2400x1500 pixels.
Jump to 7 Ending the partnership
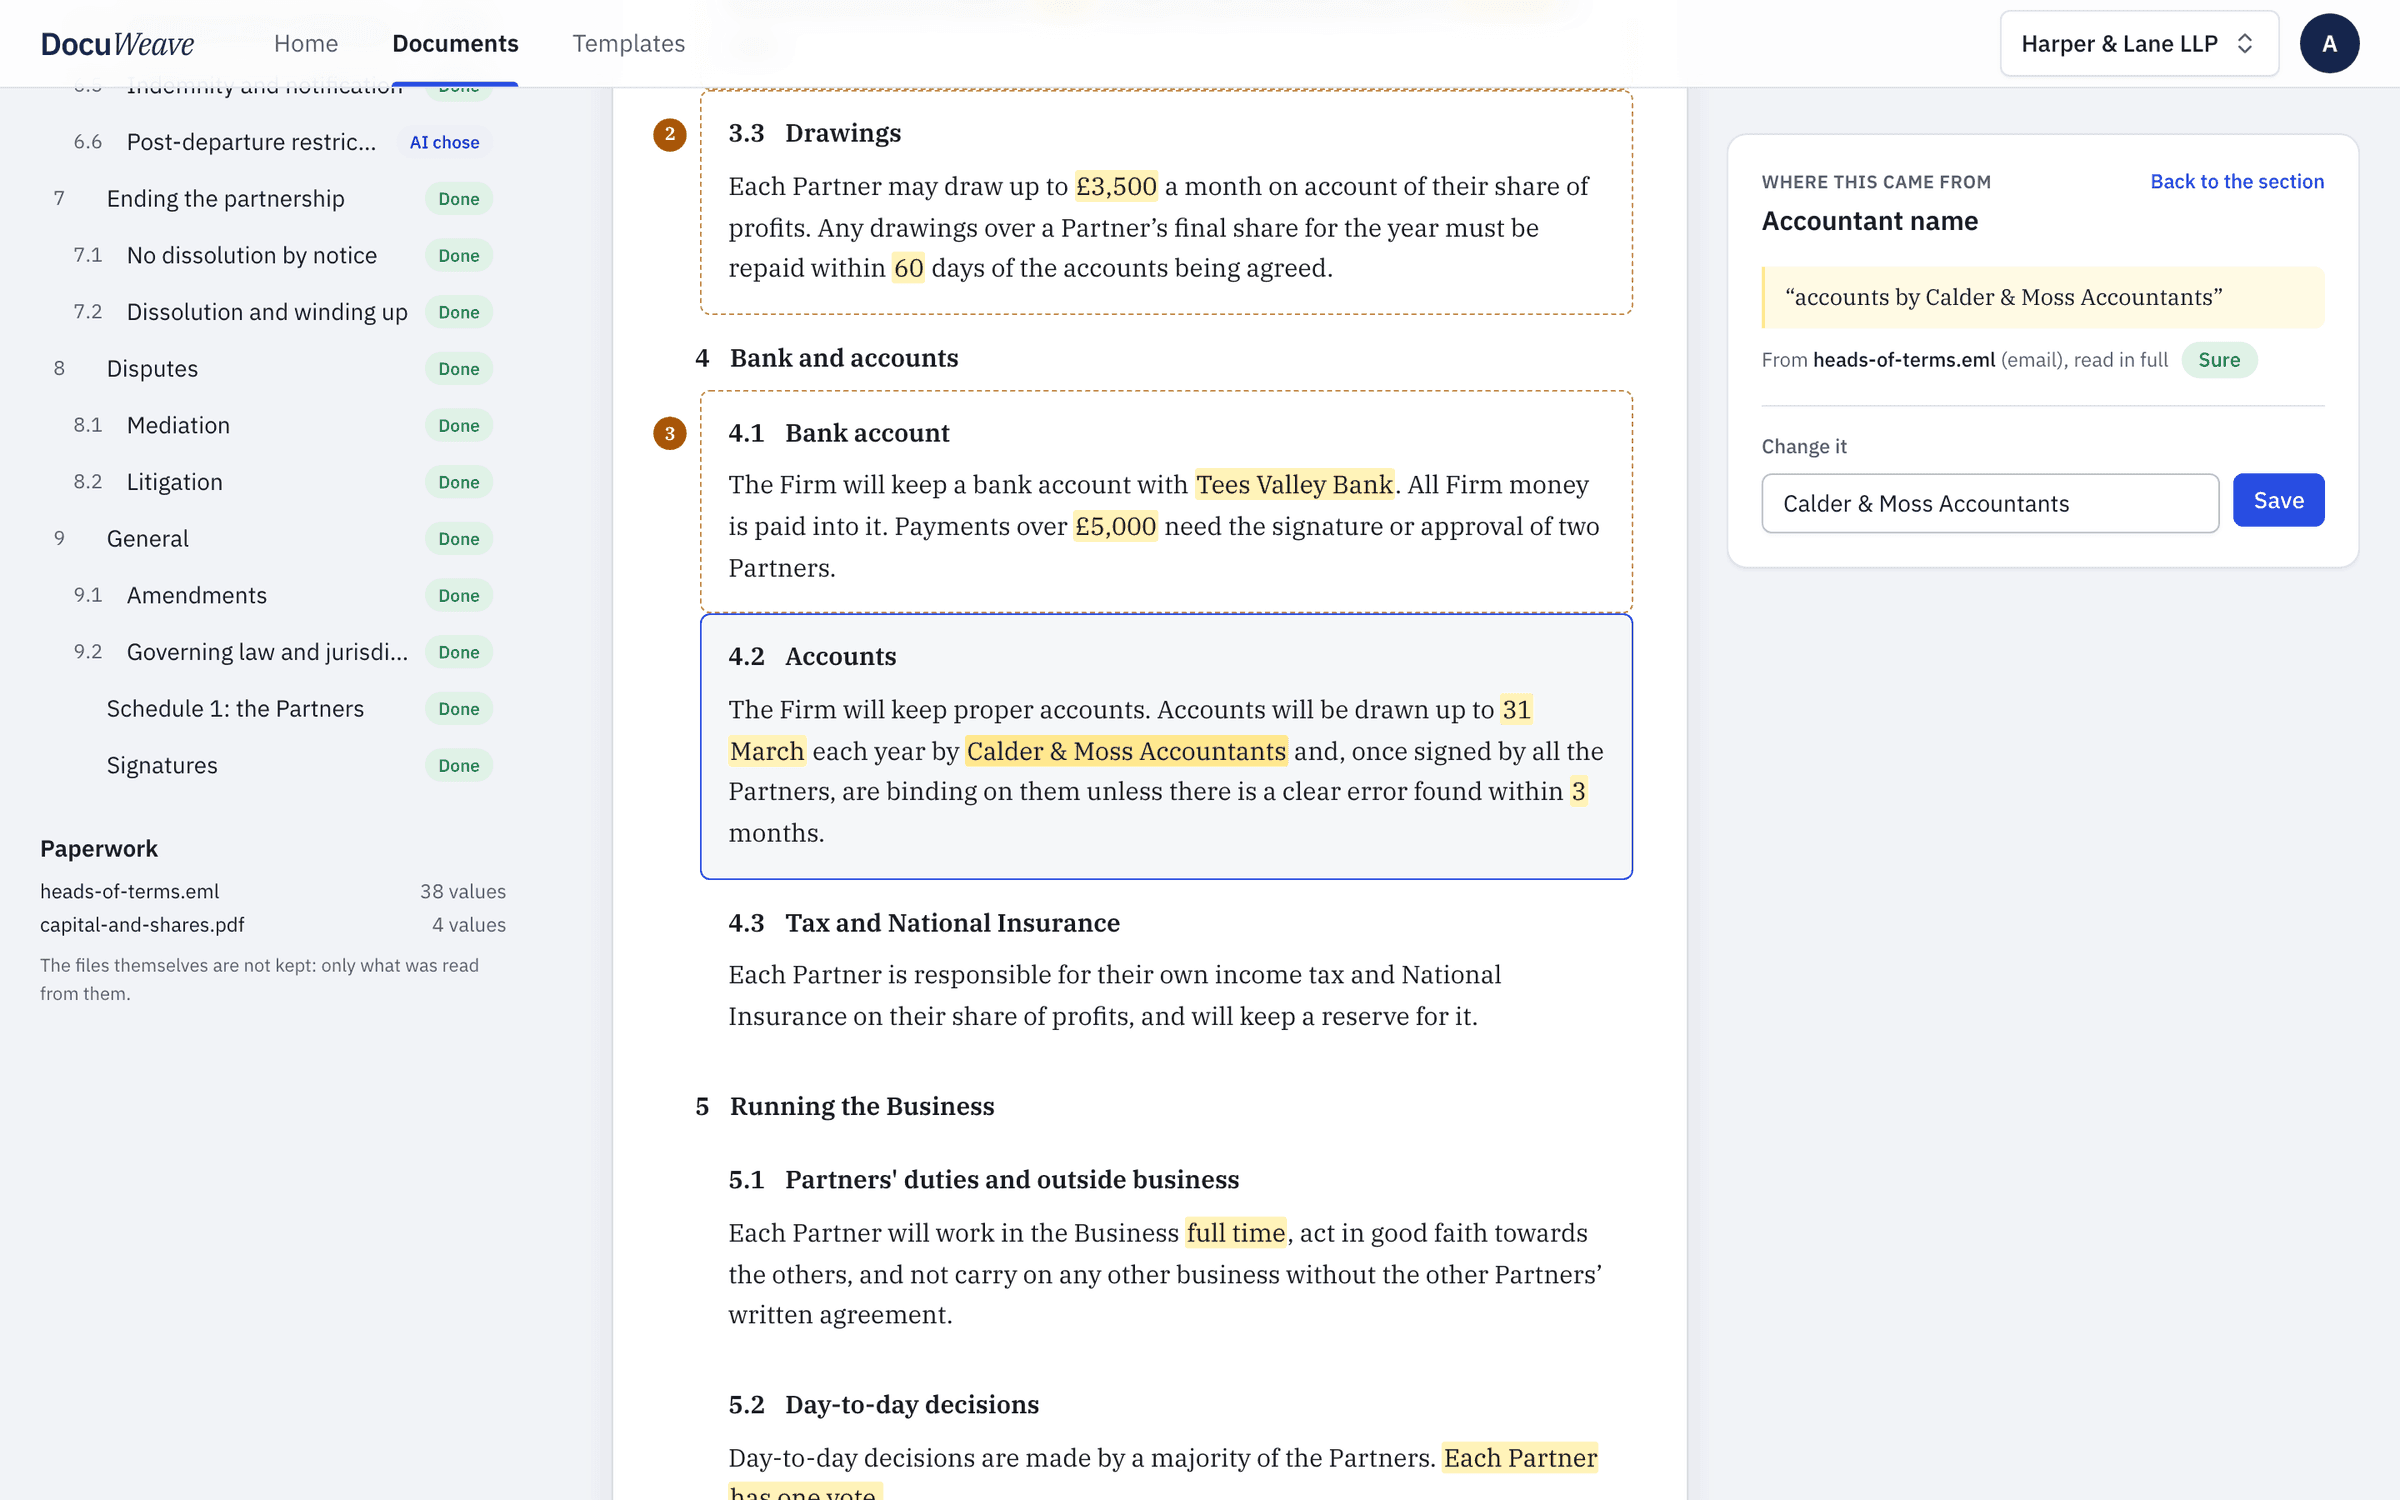tap(272, 198)
